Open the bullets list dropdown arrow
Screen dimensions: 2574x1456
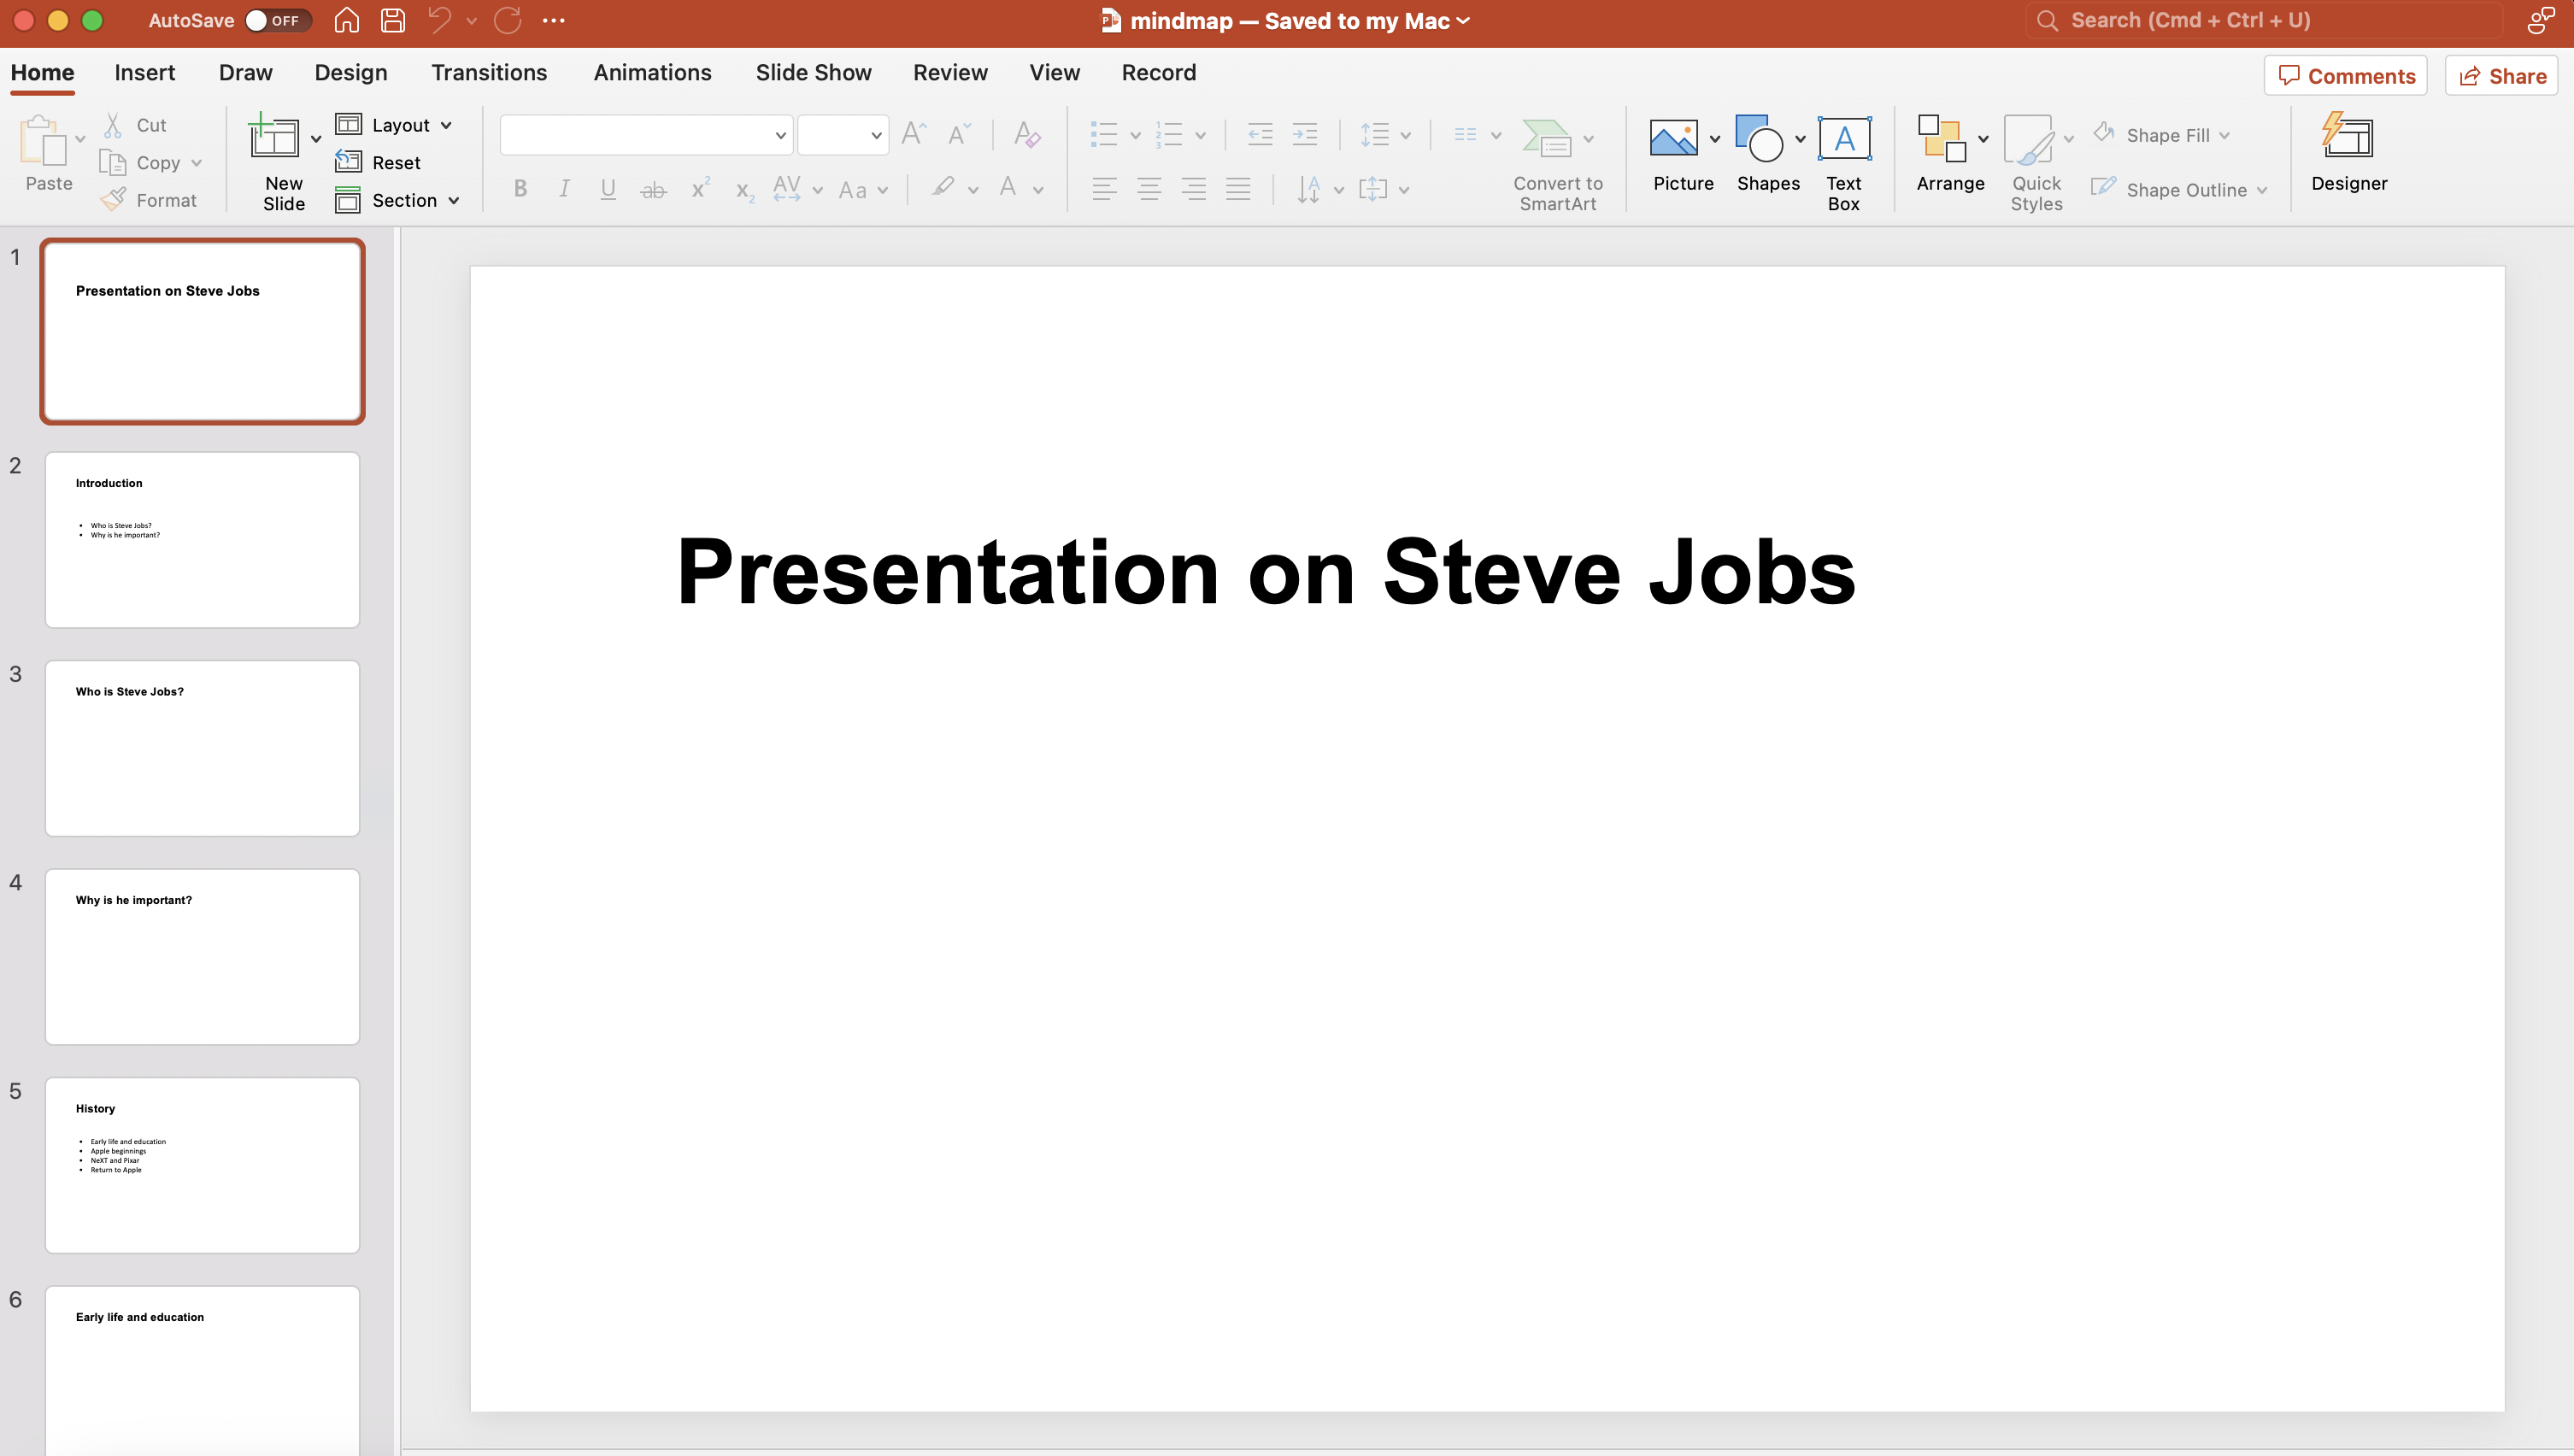[x=1135, y=135]
